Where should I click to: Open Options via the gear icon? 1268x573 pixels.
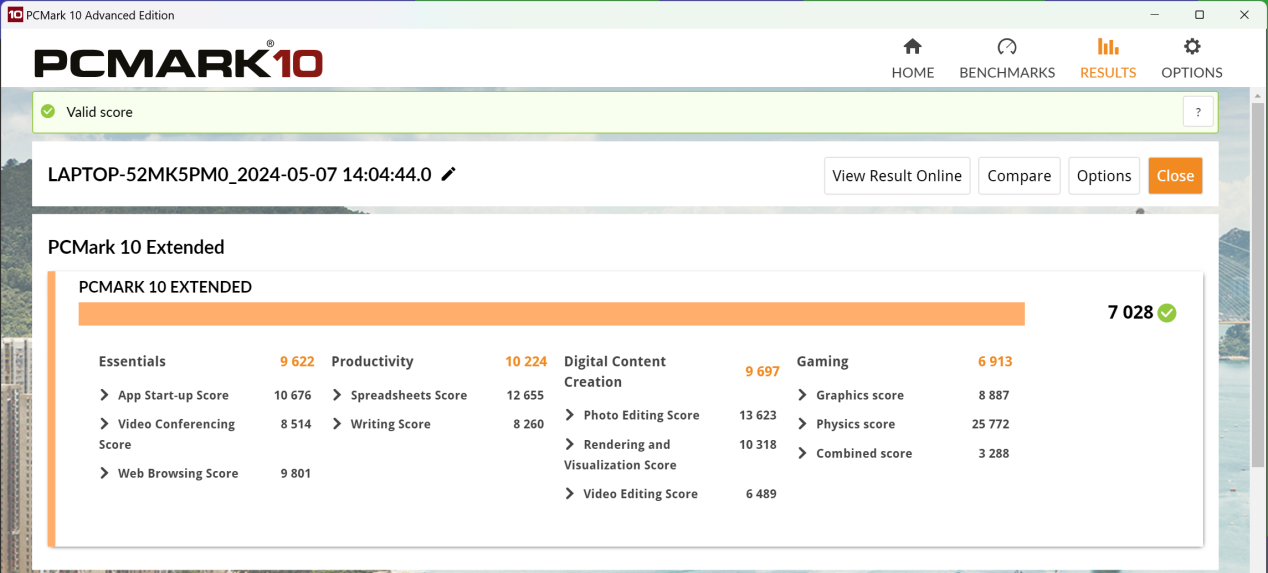pos(1191,47)
